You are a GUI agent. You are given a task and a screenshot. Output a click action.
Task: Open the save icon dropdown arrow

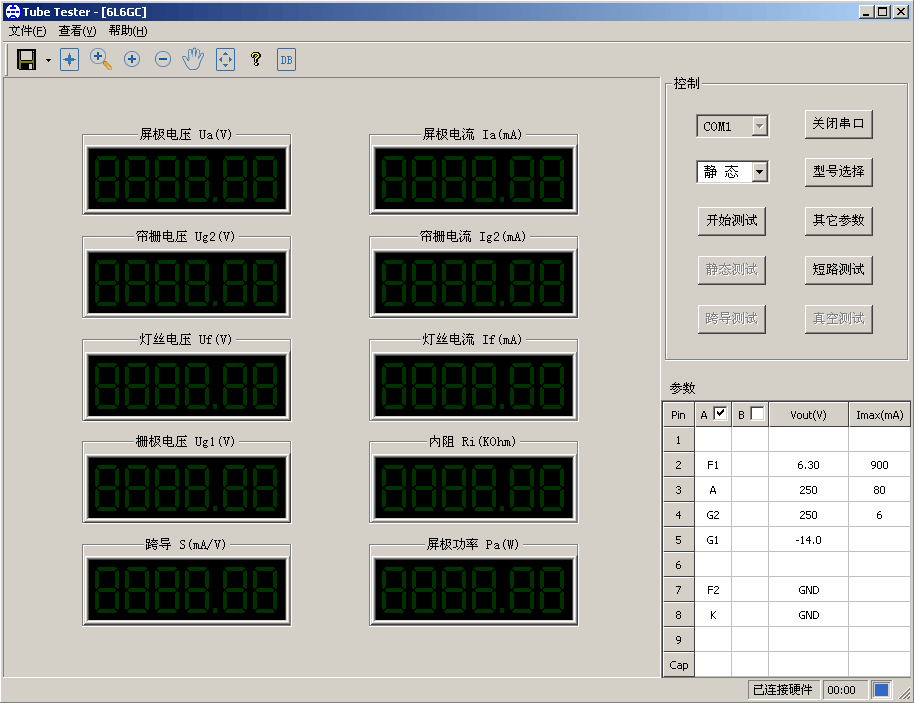[48, 61]
